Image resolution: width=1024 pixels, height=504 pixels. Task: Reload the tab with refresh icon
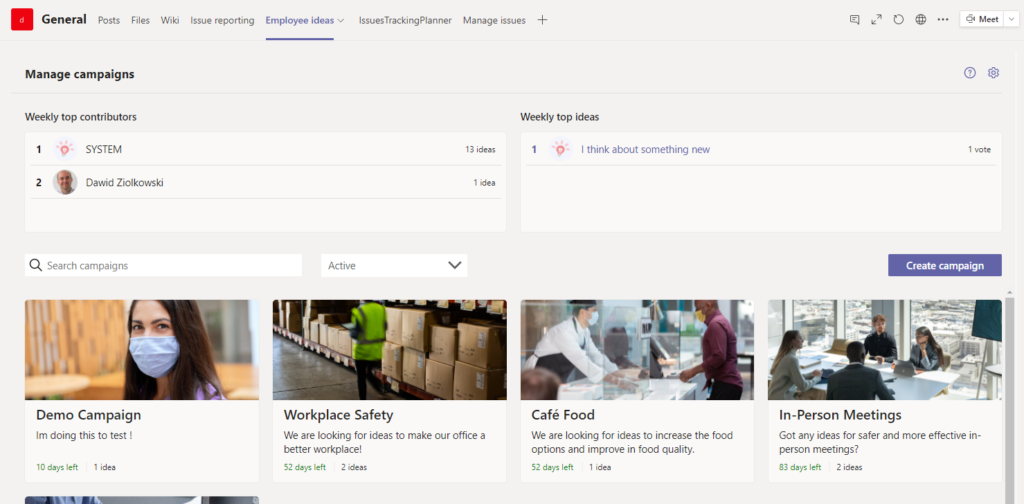898,19
